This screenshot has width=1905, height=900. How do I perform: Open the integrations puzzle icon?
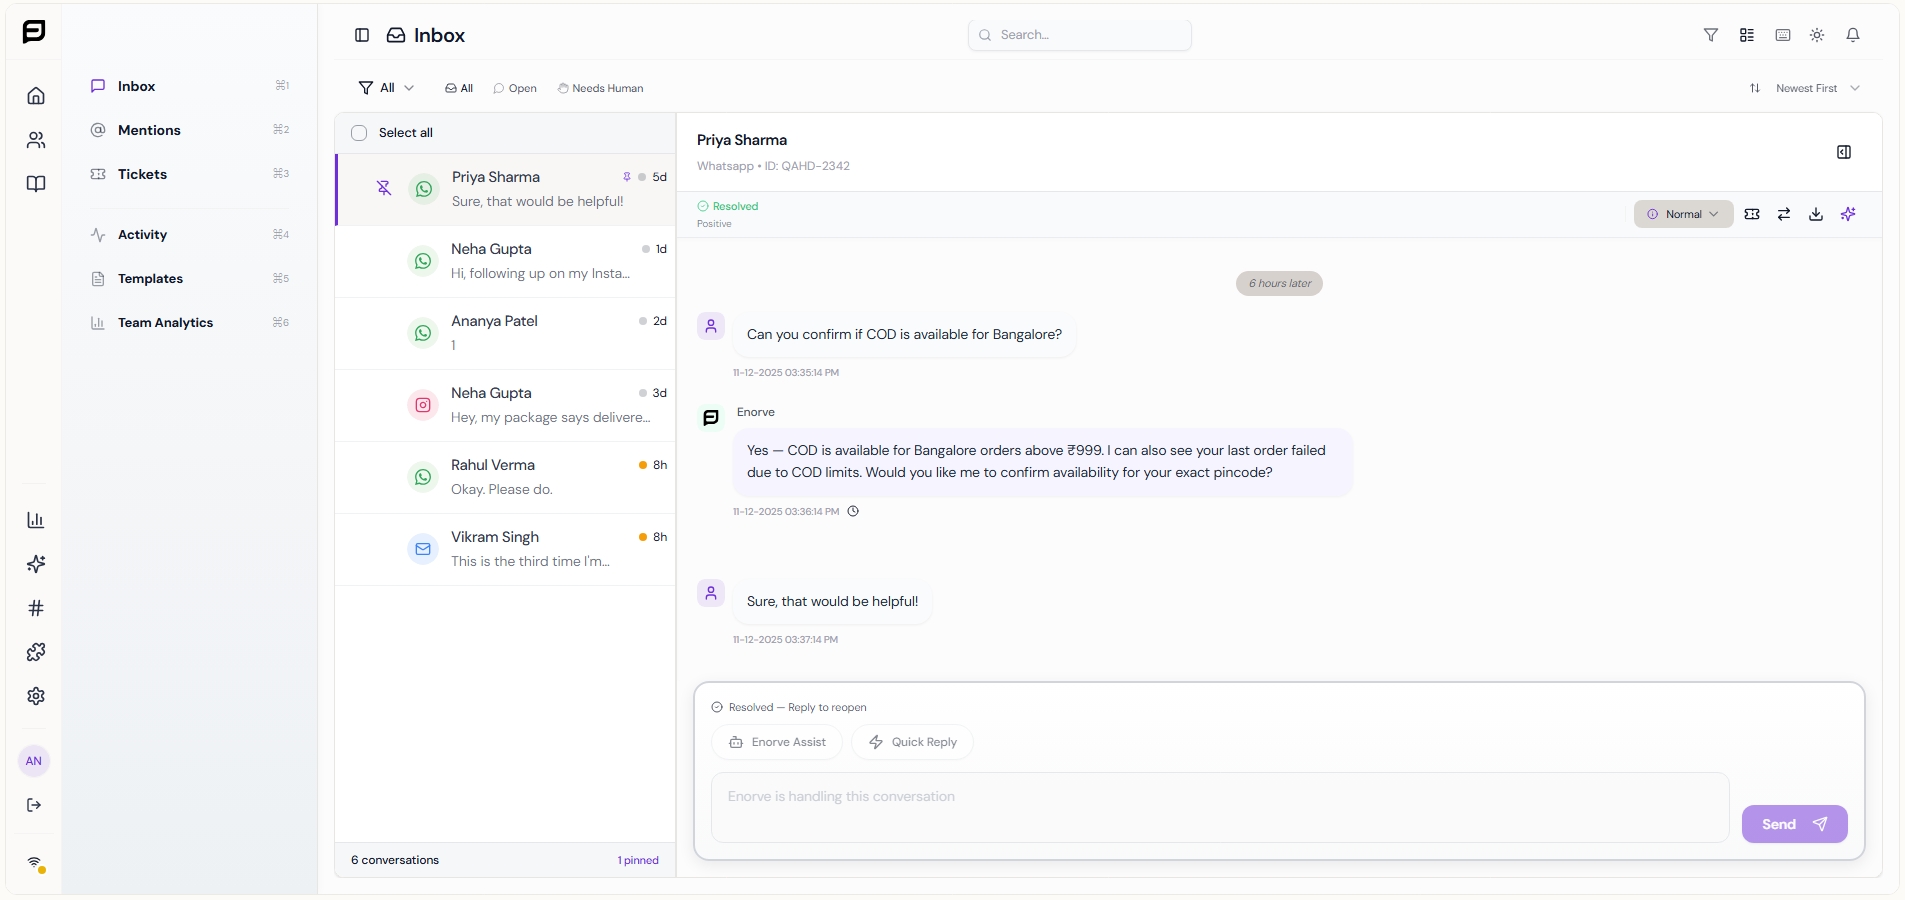pos(35,652)
